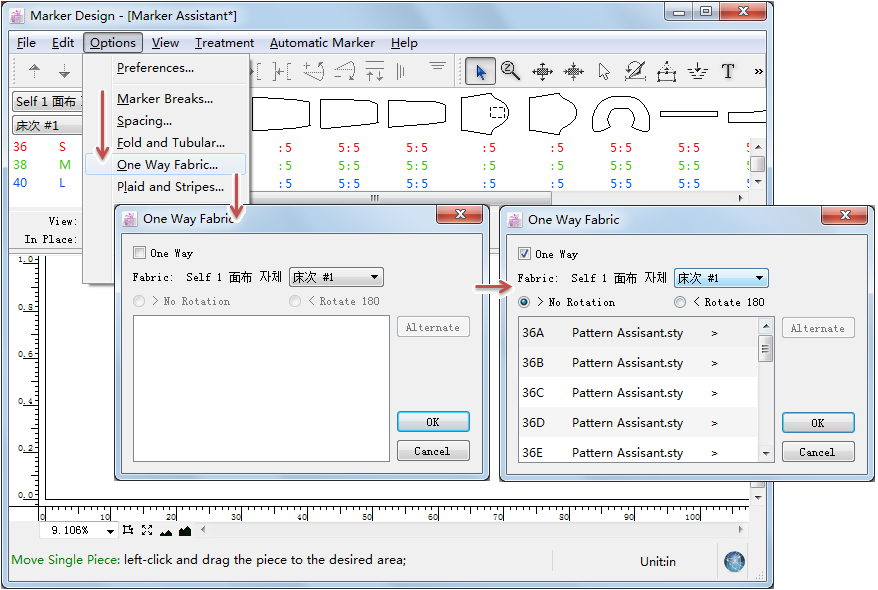Click the up arrow toolbar icon
Screen dimensions: 878x590
35,71
